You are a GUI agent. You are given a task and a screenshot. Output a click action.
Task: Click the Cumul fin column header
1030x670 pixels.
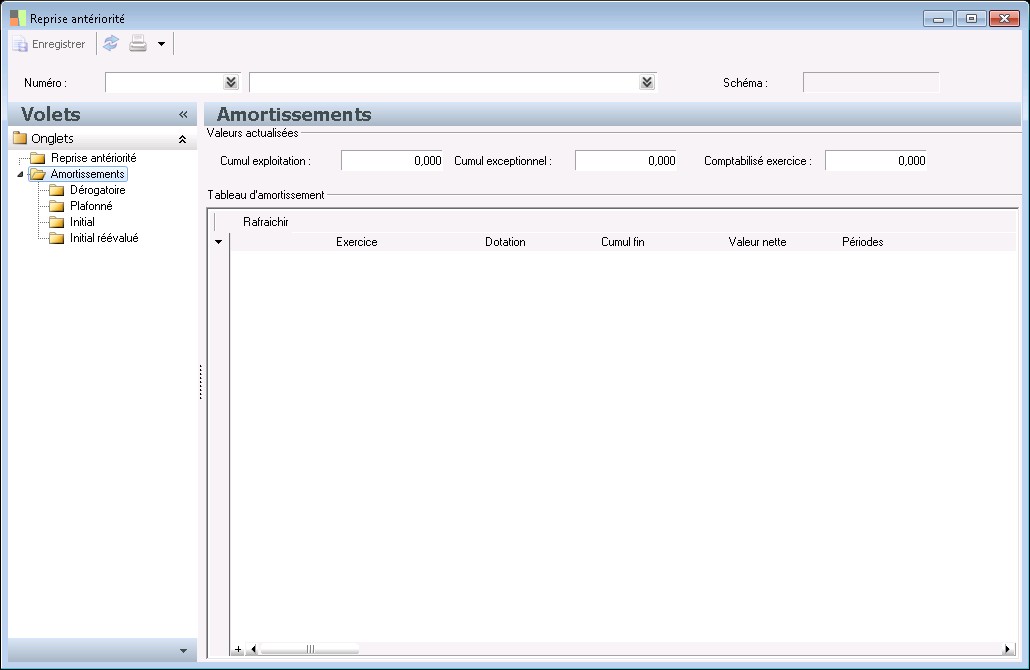tap(623, 242)
